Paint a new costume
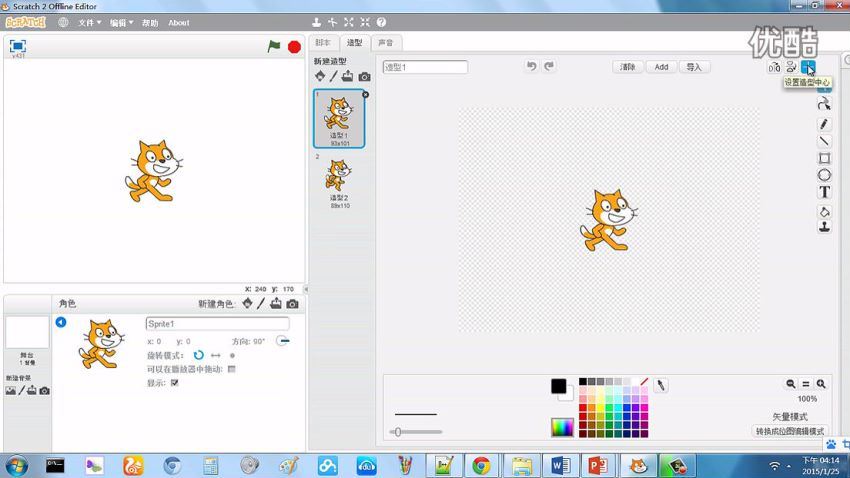This screenshot has height=478, width=850. pyautogui.click(x=333, y=76)
